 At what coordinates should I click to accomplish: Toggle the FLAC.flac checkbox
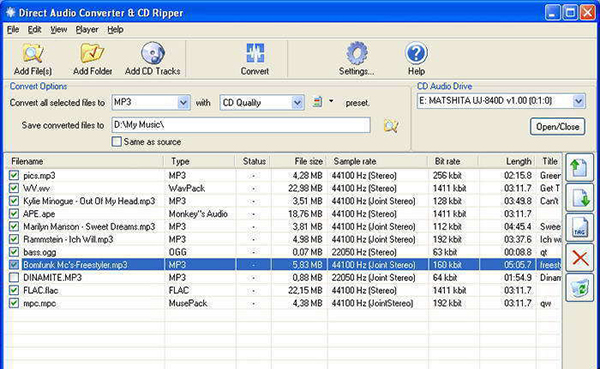click(x=14, y=290)
